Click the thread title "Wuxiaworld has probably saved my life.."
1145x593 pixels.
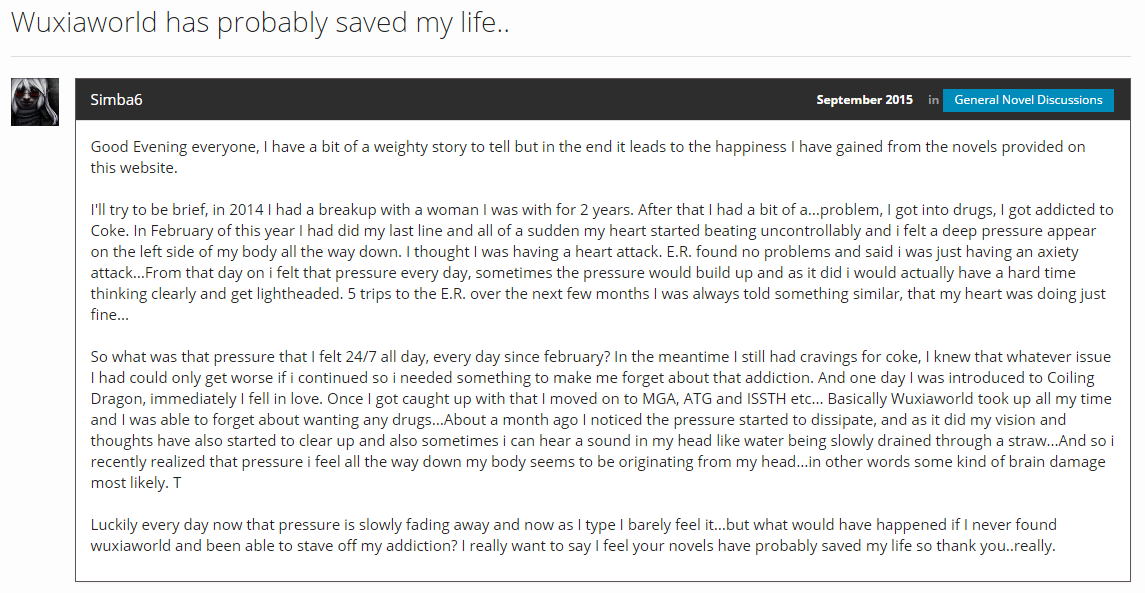260,23
